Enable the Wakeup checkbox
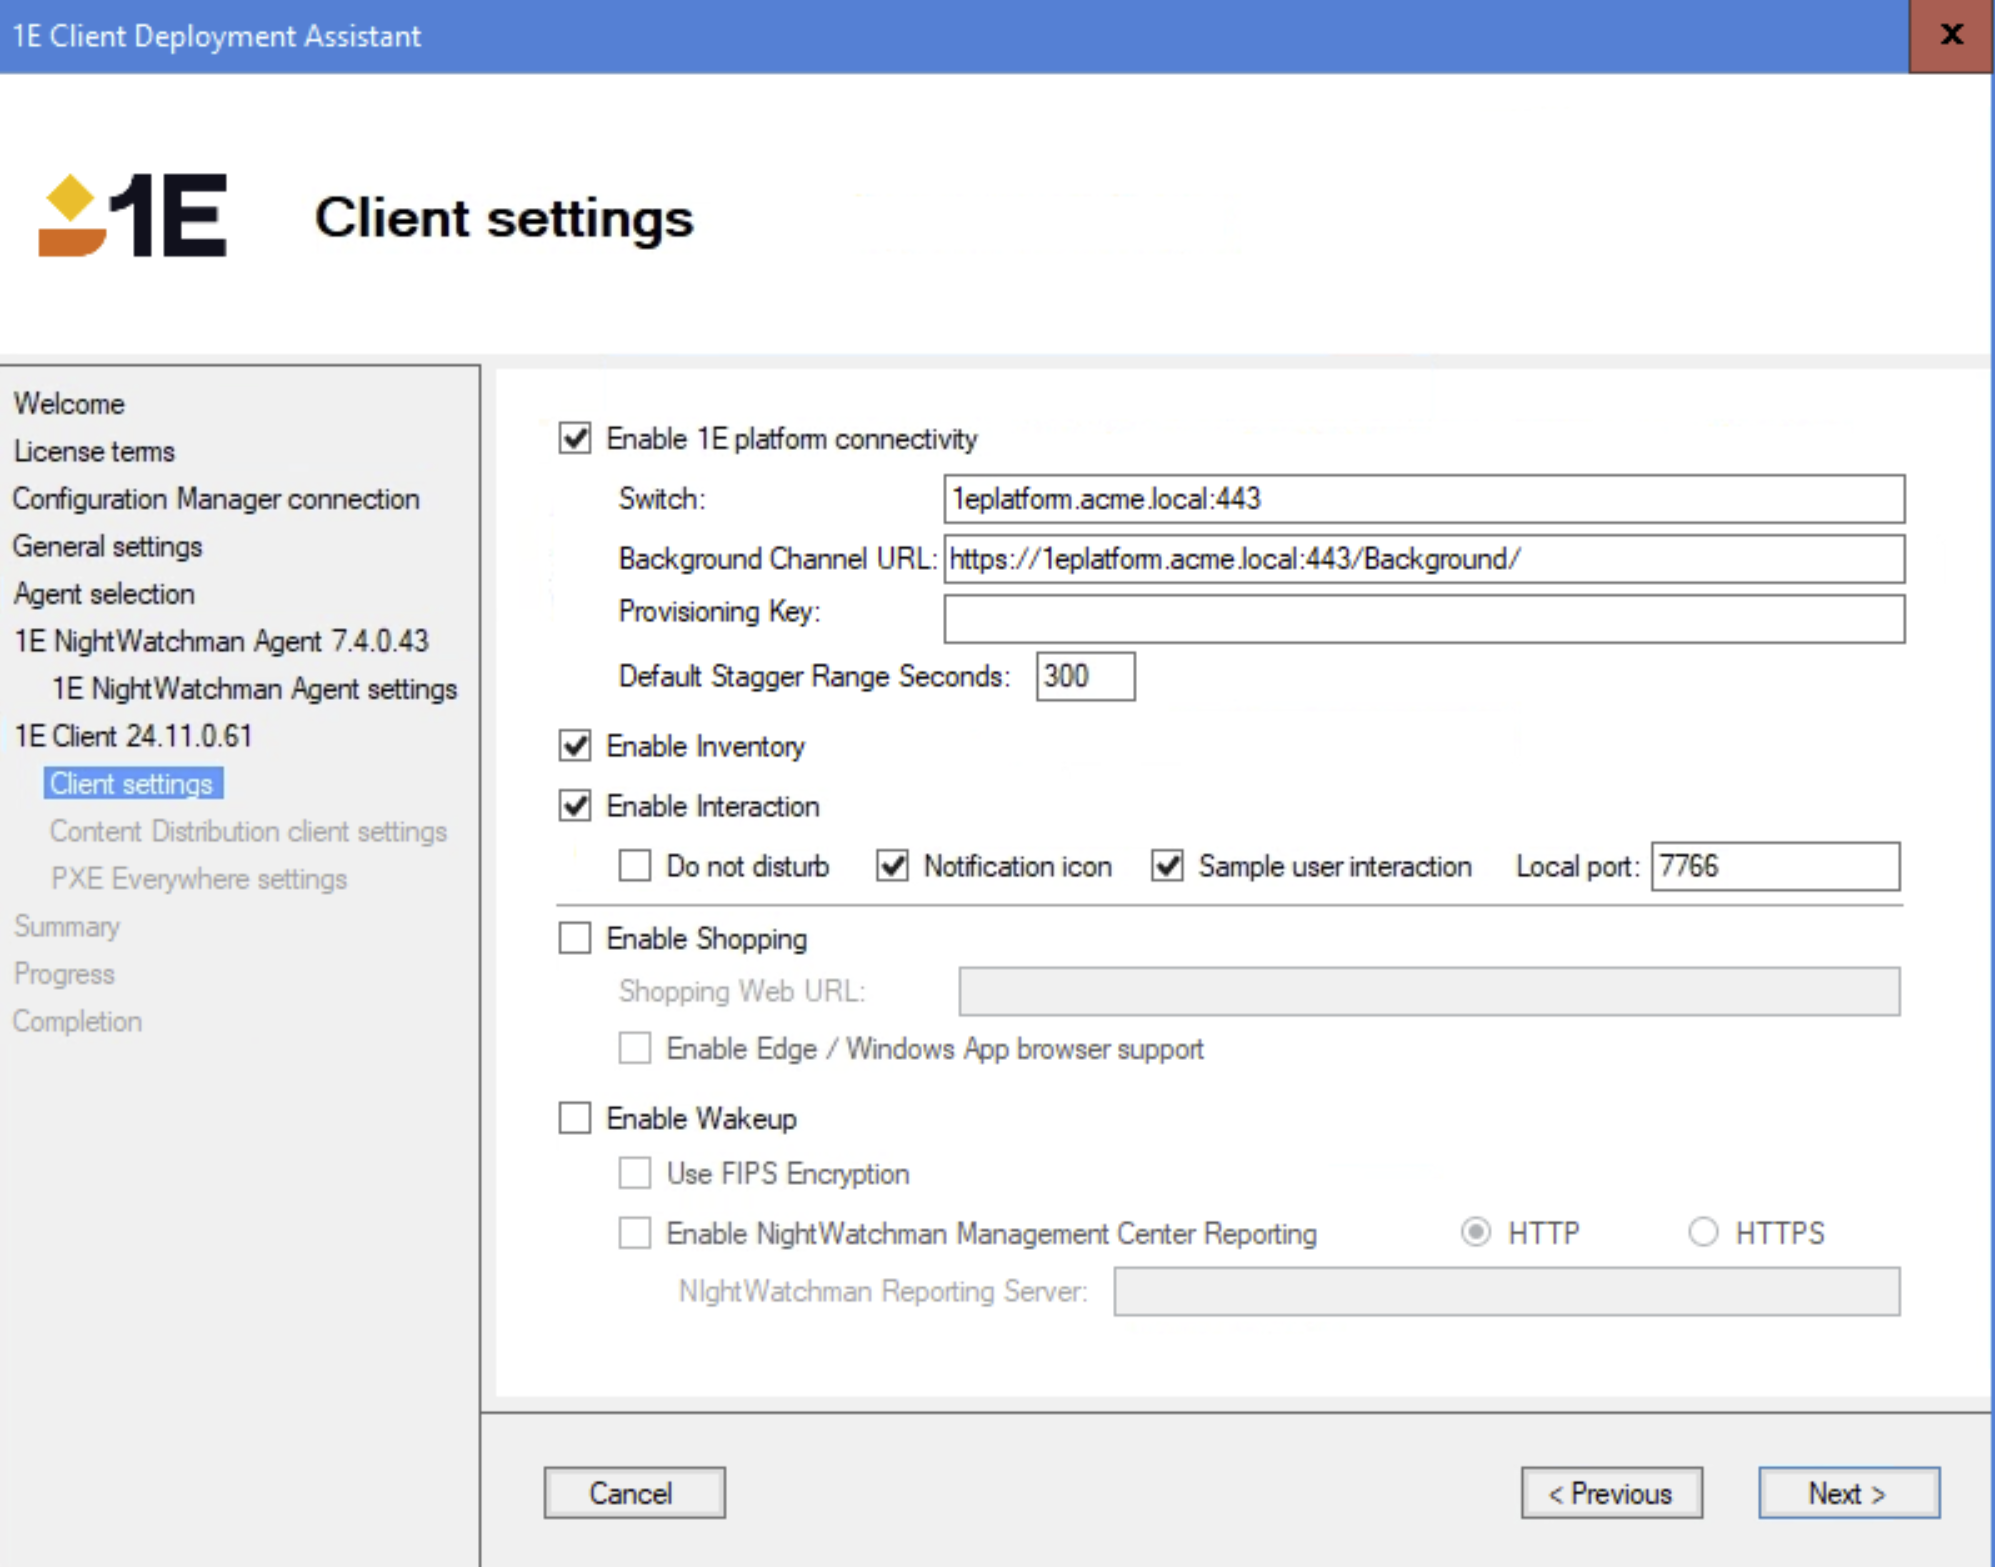Image resolution: width=1995 pixels, height=1567 pixels. click(x=575, y=1118)
